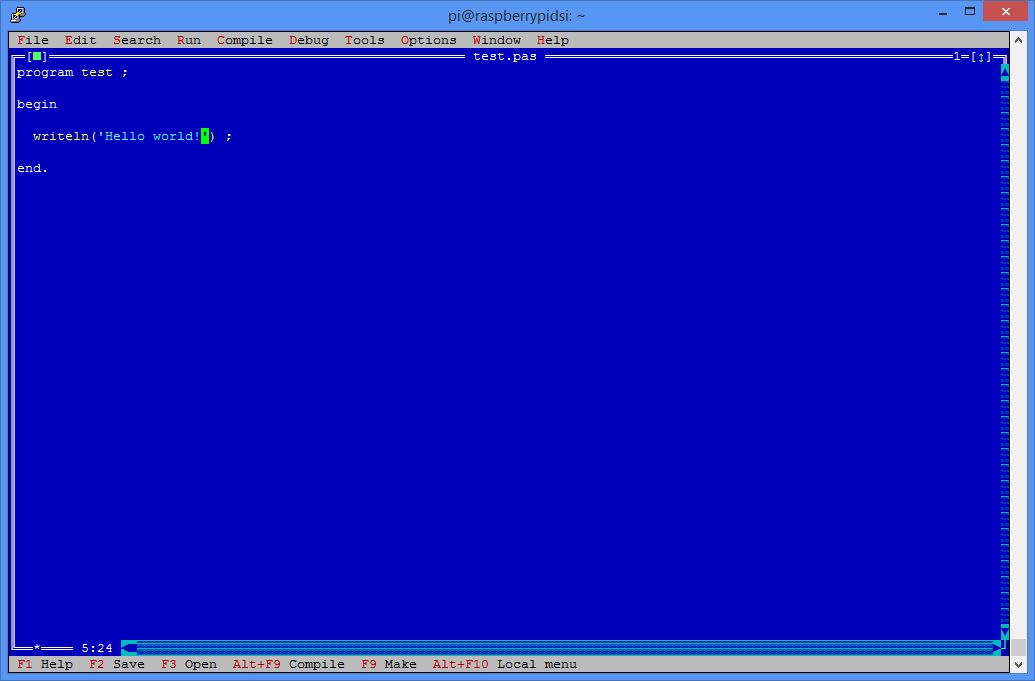1035x681 pixels.
Task: Close test.pas window with the green close box
Action: pyautogui.click(x=37, y=56)
